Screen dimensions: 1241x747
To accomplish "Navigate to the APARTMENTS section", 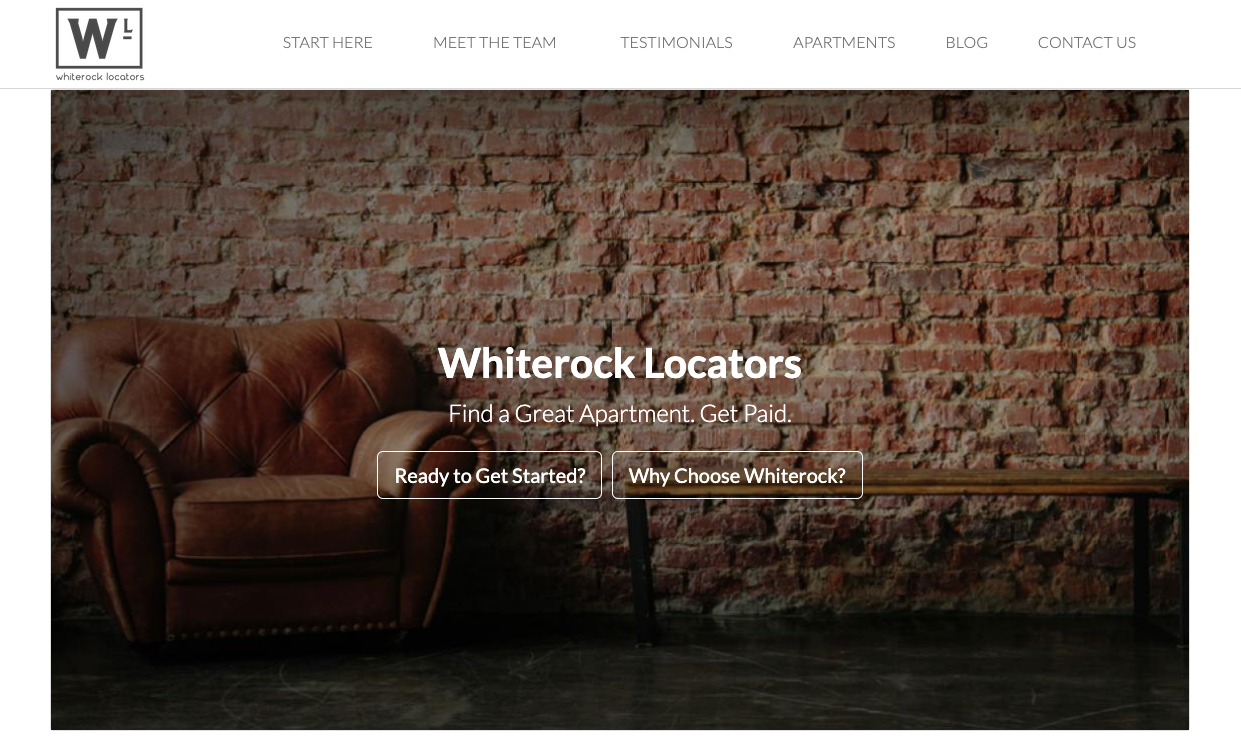I will click(x=844, y=42).
